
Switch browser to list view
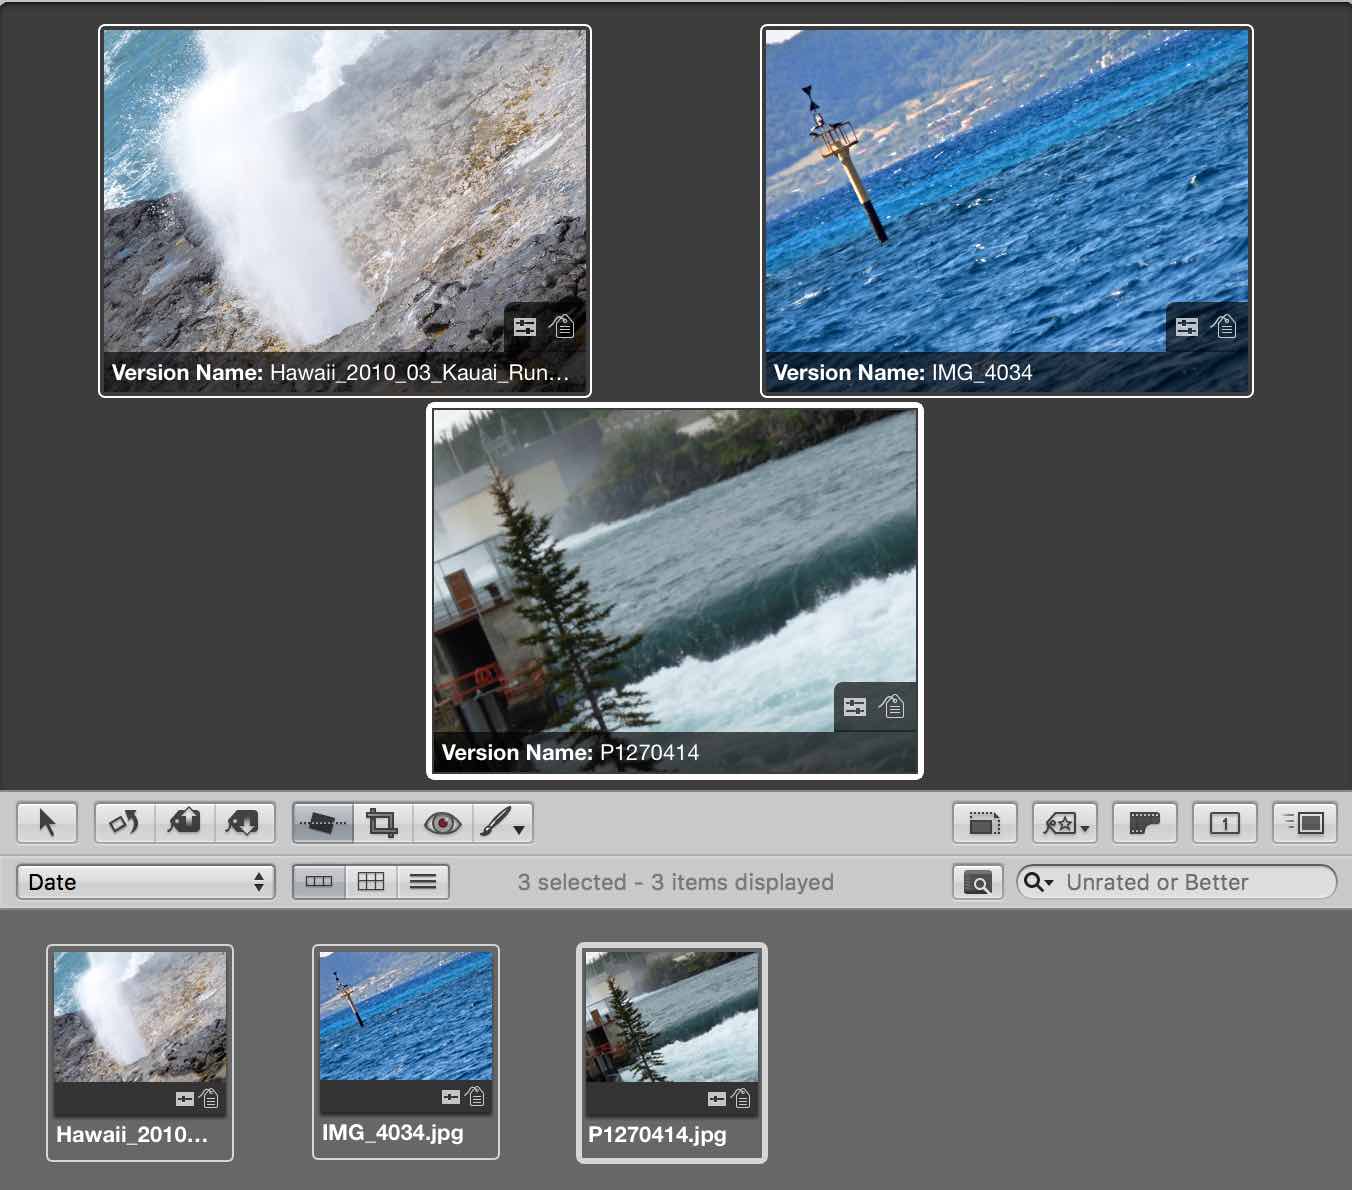click(x=423, y=882)
